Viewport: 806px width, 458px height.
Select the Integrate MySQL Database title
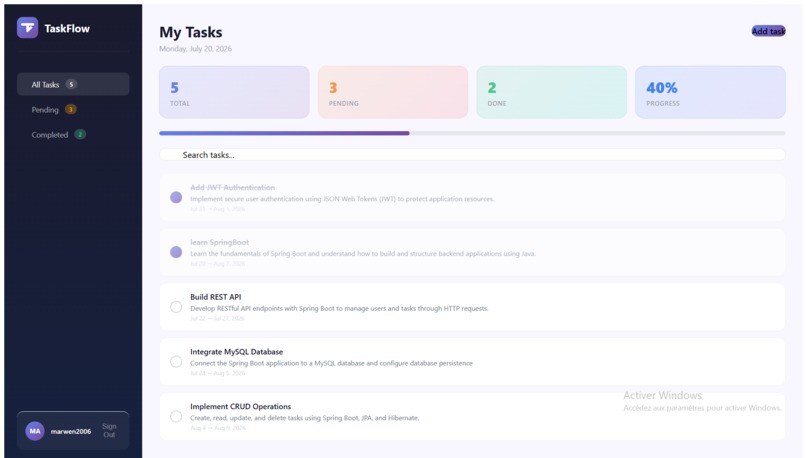(236, 352)
